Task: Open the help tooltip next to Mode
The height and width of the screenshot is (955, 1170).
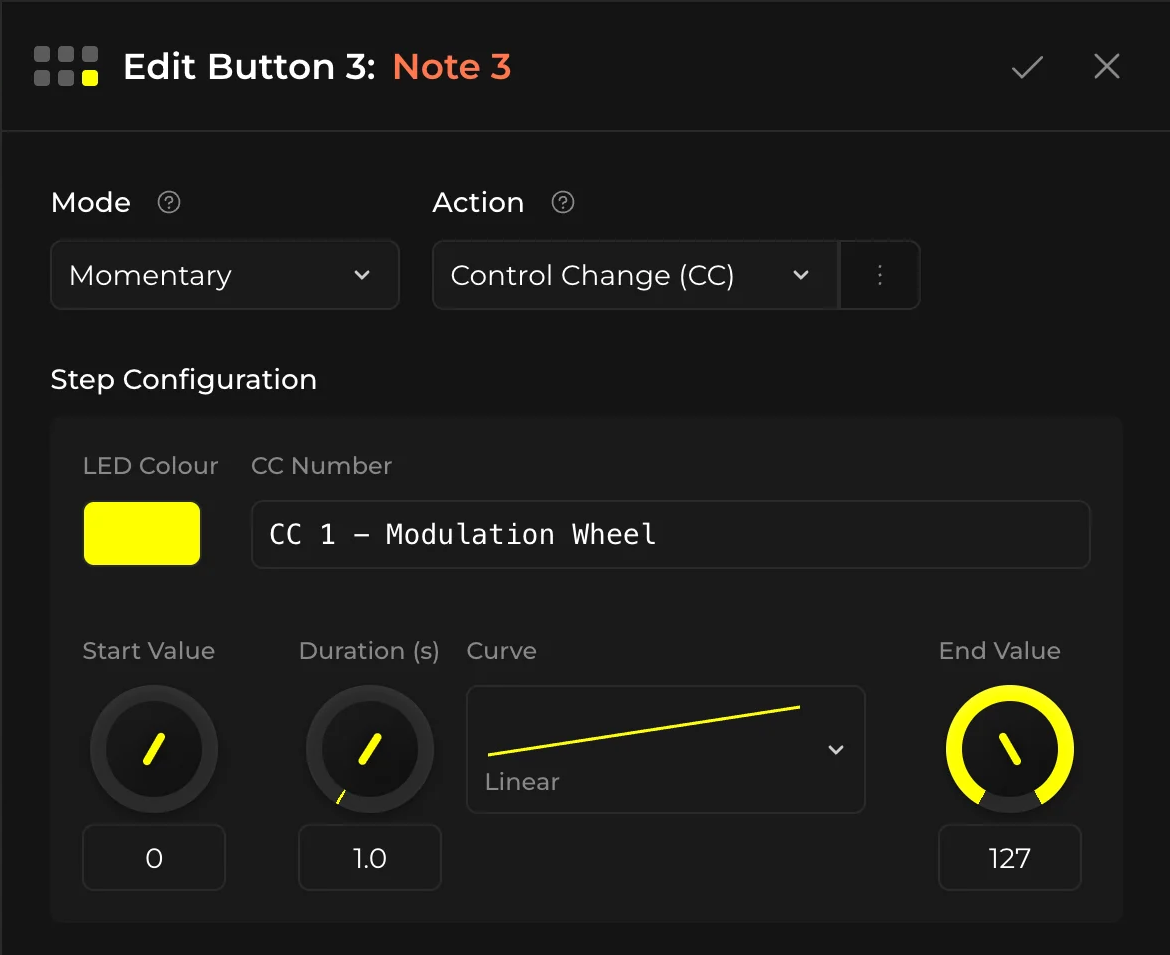Action: 168,202
